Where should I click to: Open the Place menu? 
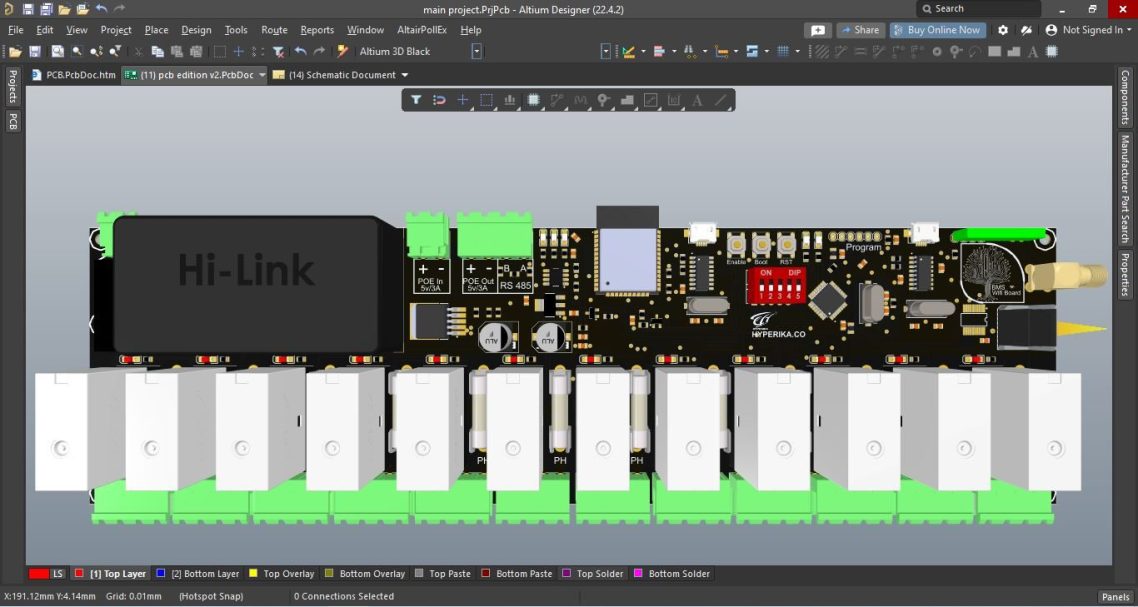click(x=156, y=30)
